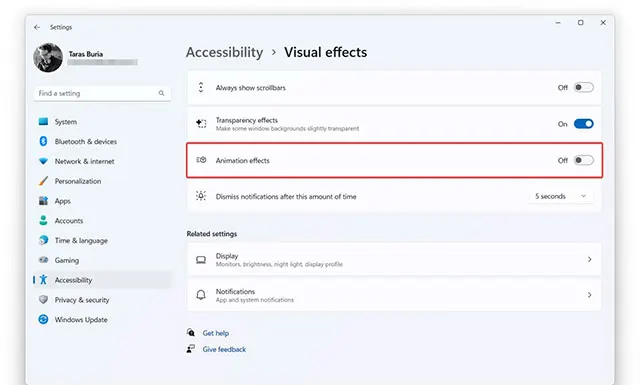Click the Taras Buria account name

pos(86,54)
